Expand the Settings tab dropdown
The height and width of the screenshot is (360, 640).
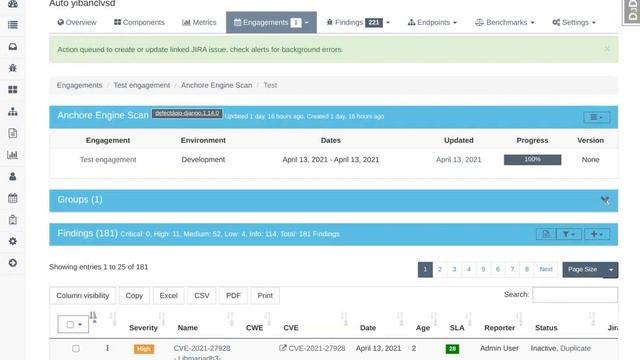tap(593, 23)
